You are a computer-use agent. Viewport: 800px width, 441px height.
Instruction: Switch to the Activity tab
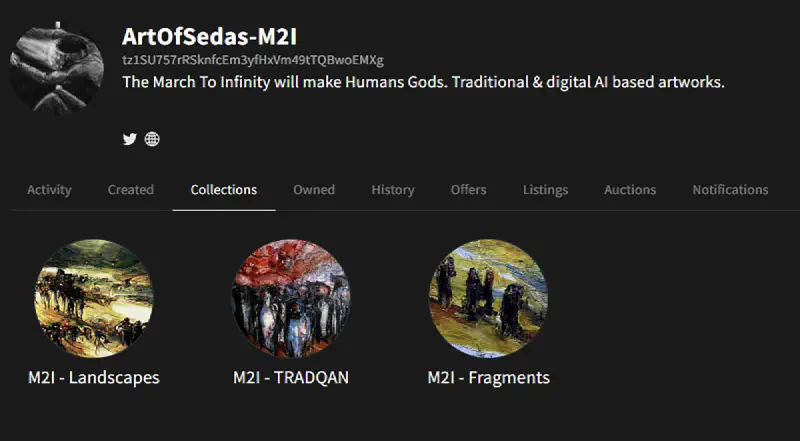(49, 190)
